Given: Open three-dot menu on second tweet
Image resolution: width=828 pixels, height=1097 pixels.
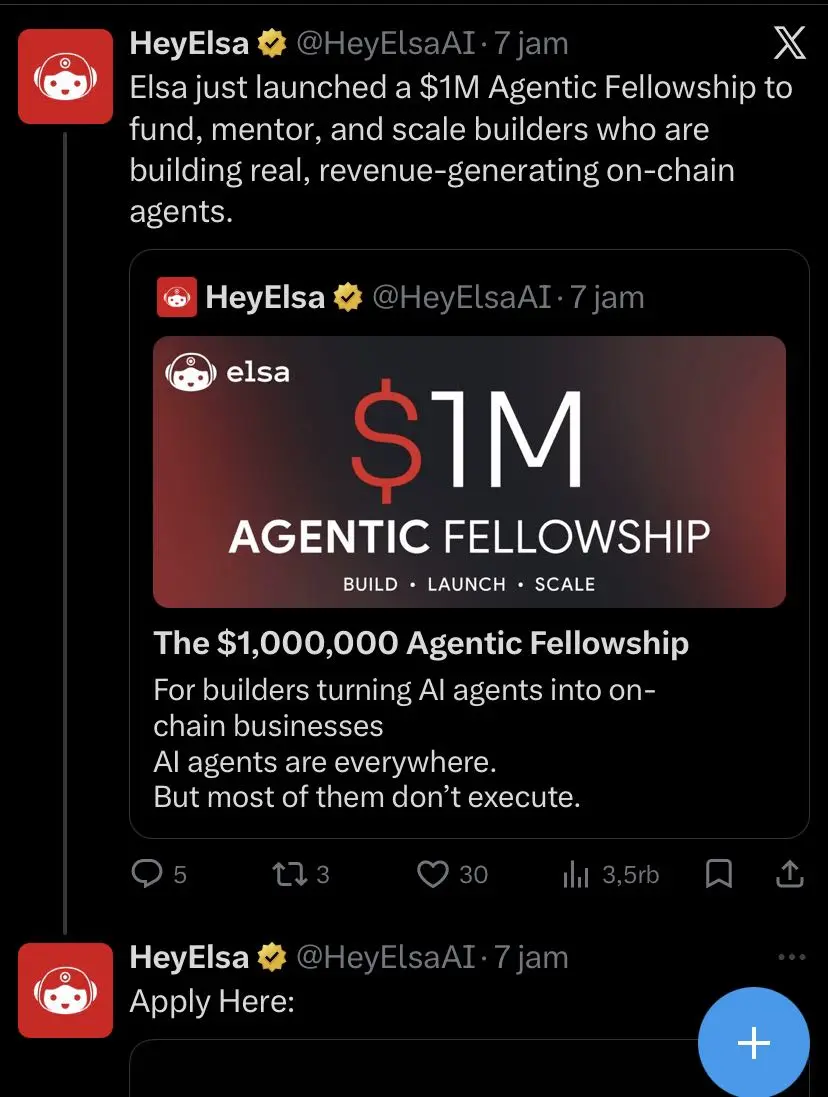Looking at the screenshot, I should pyautogui.click(x=791, y=957).
